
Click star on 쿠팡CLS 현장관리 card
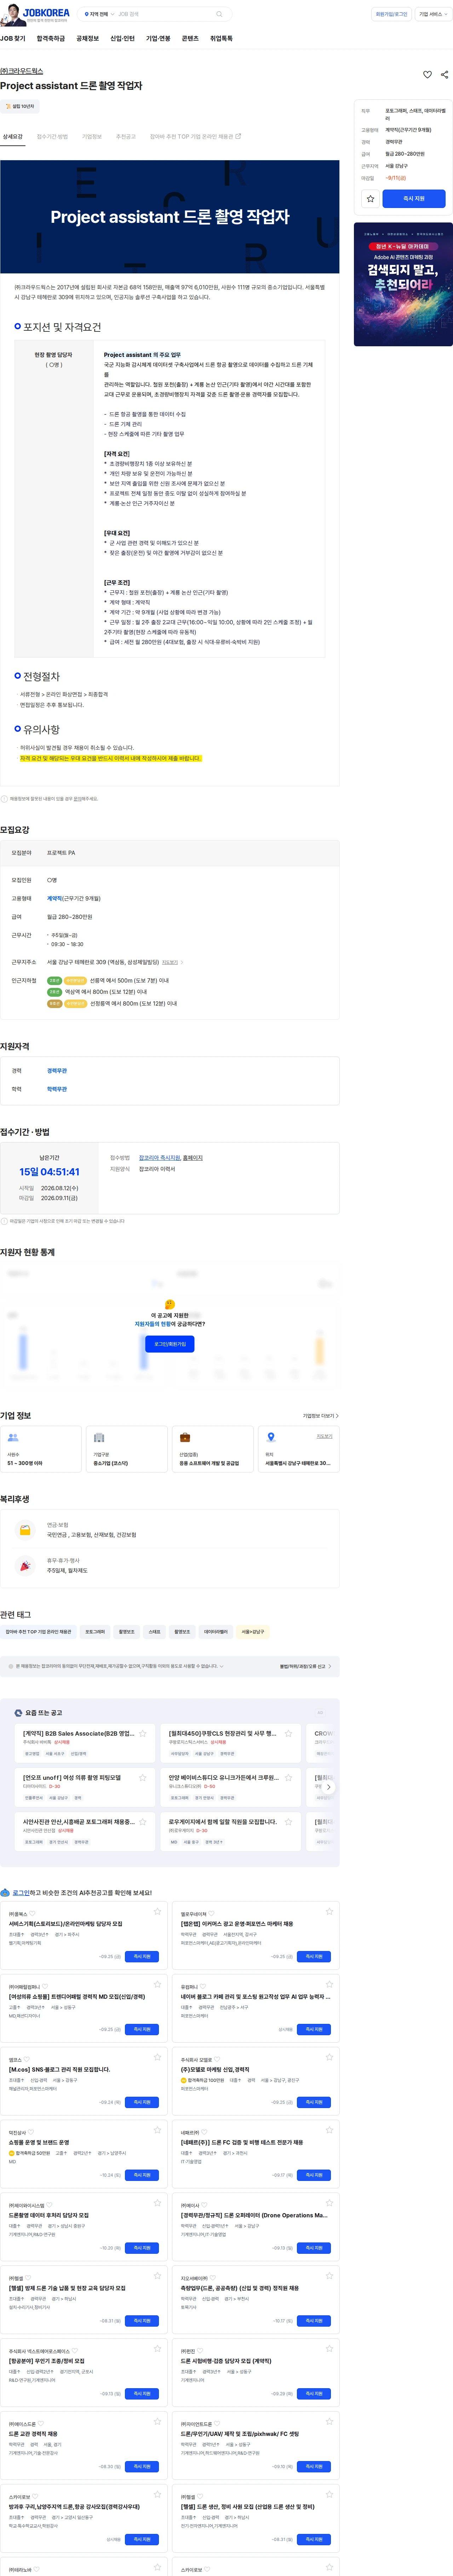pyautogui.click(x=289, y=1733)
